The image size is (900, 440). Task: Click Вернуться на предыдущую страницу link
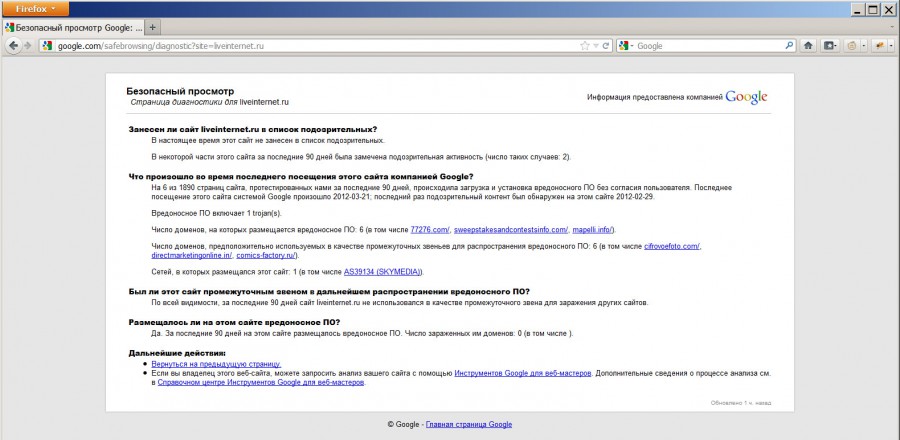coord(216,364)
